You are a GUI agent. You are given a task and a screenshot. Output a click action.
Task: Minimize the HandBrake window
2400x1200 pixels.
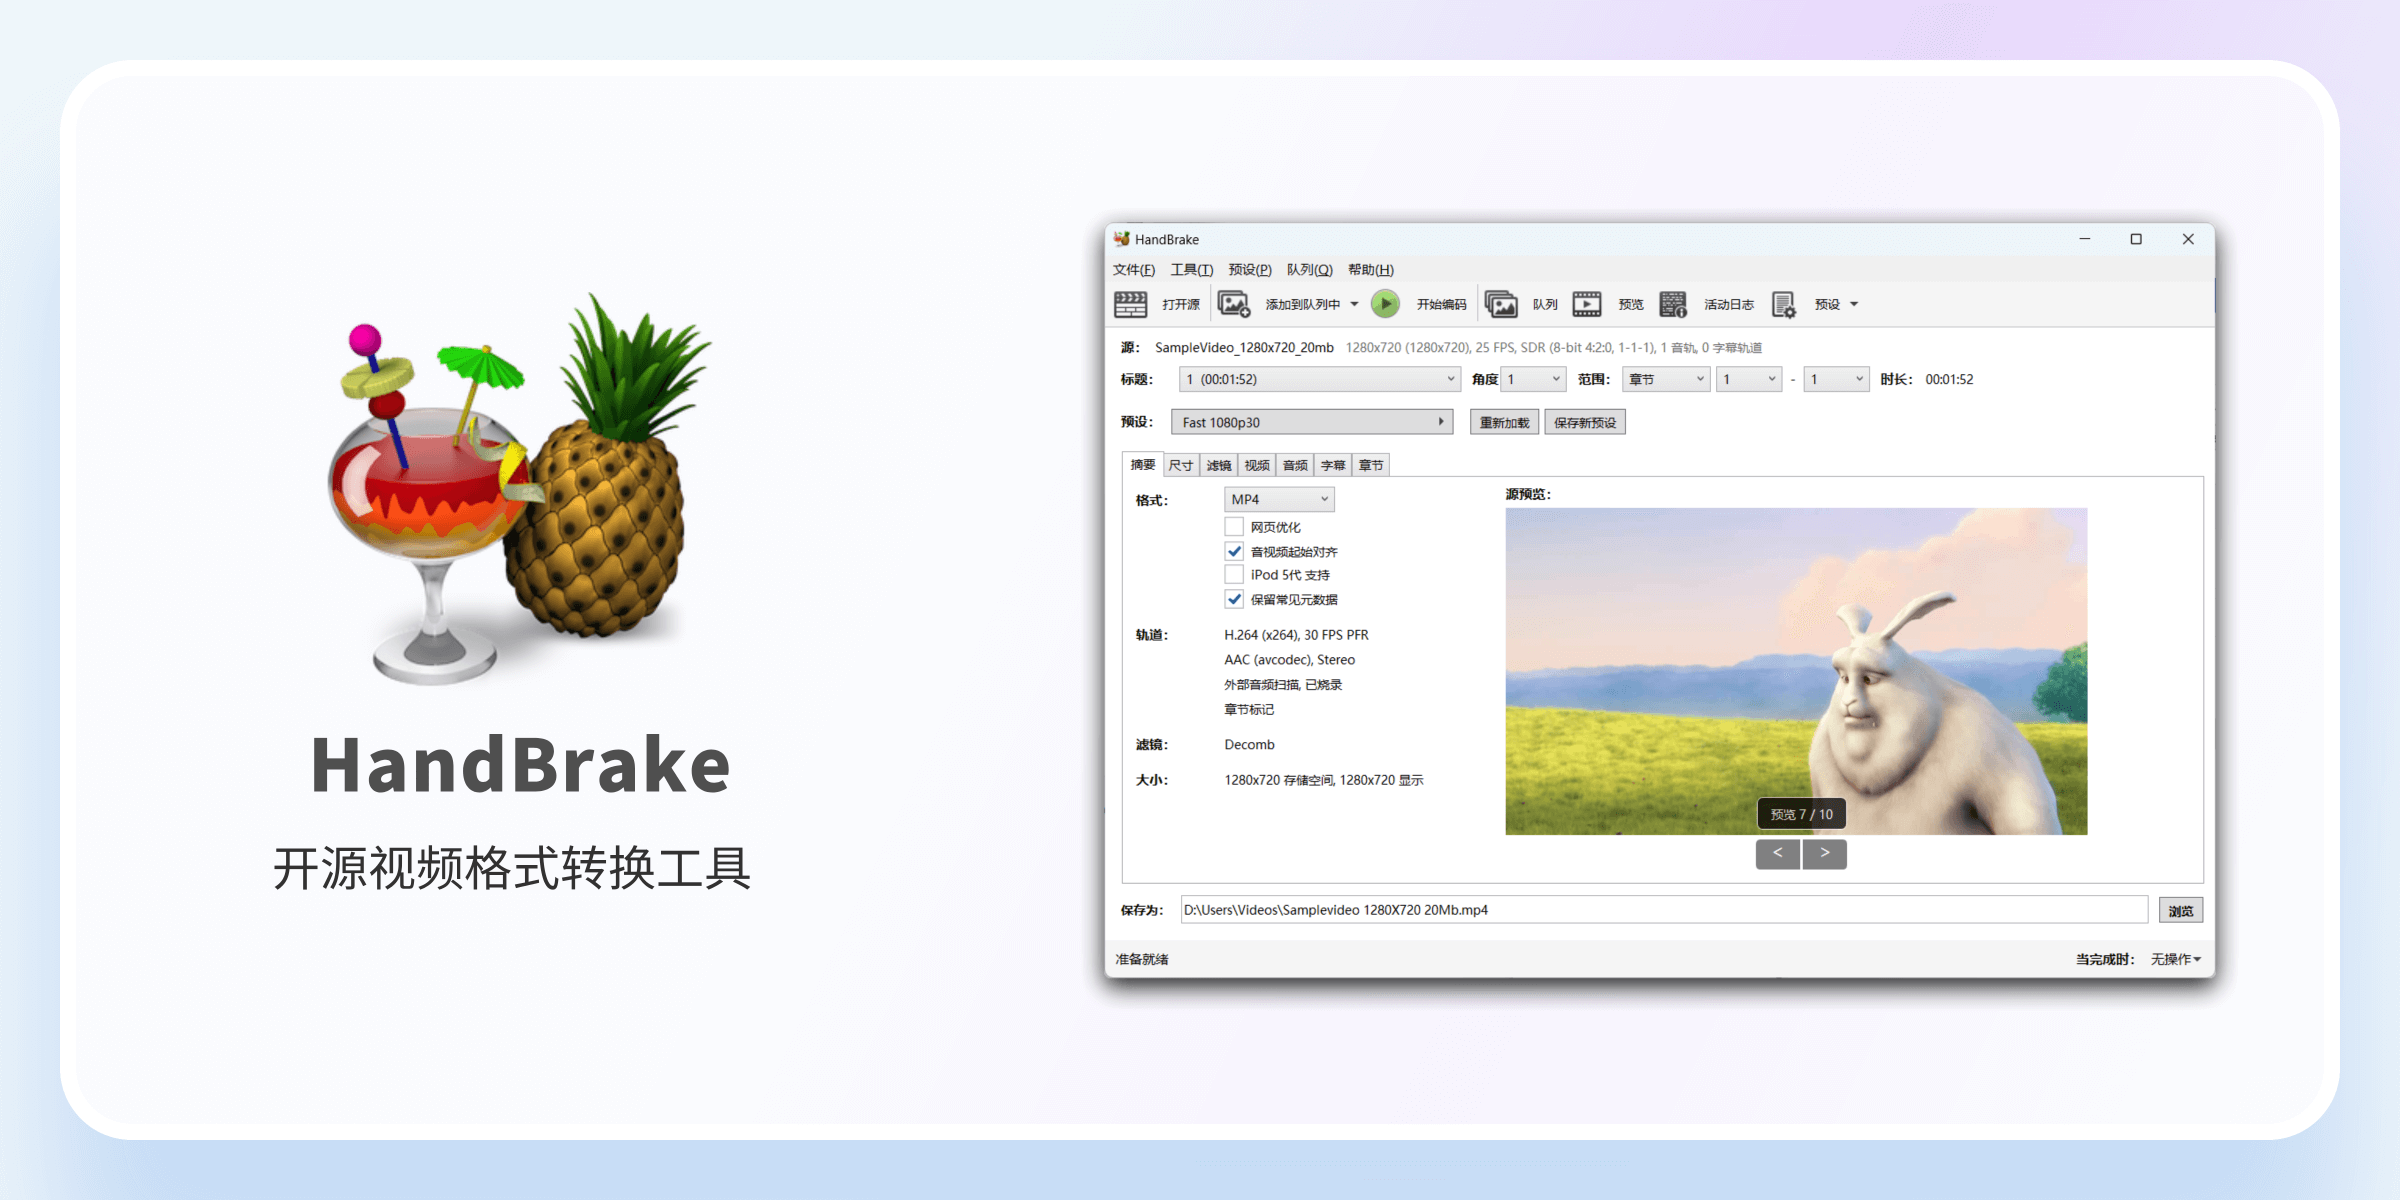coord(2084,239)
